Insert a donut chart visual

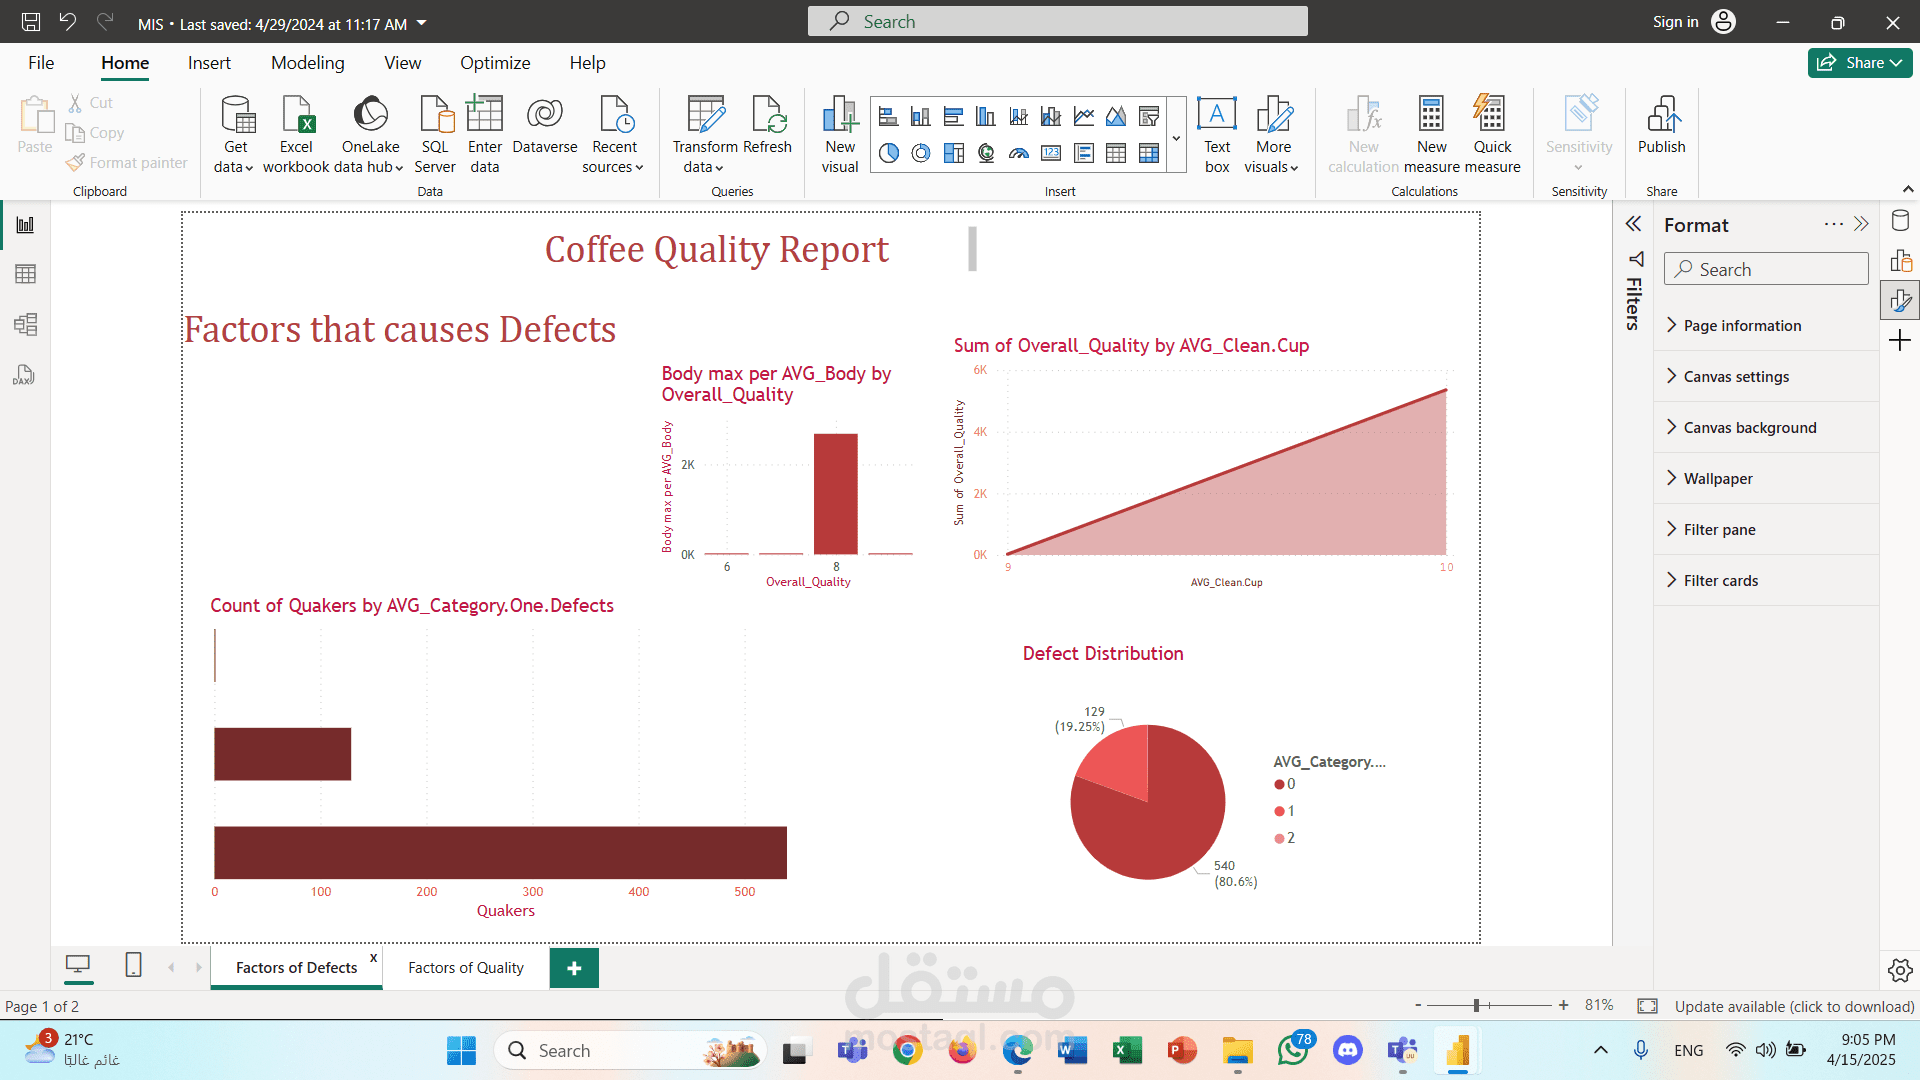coord(920,153)
